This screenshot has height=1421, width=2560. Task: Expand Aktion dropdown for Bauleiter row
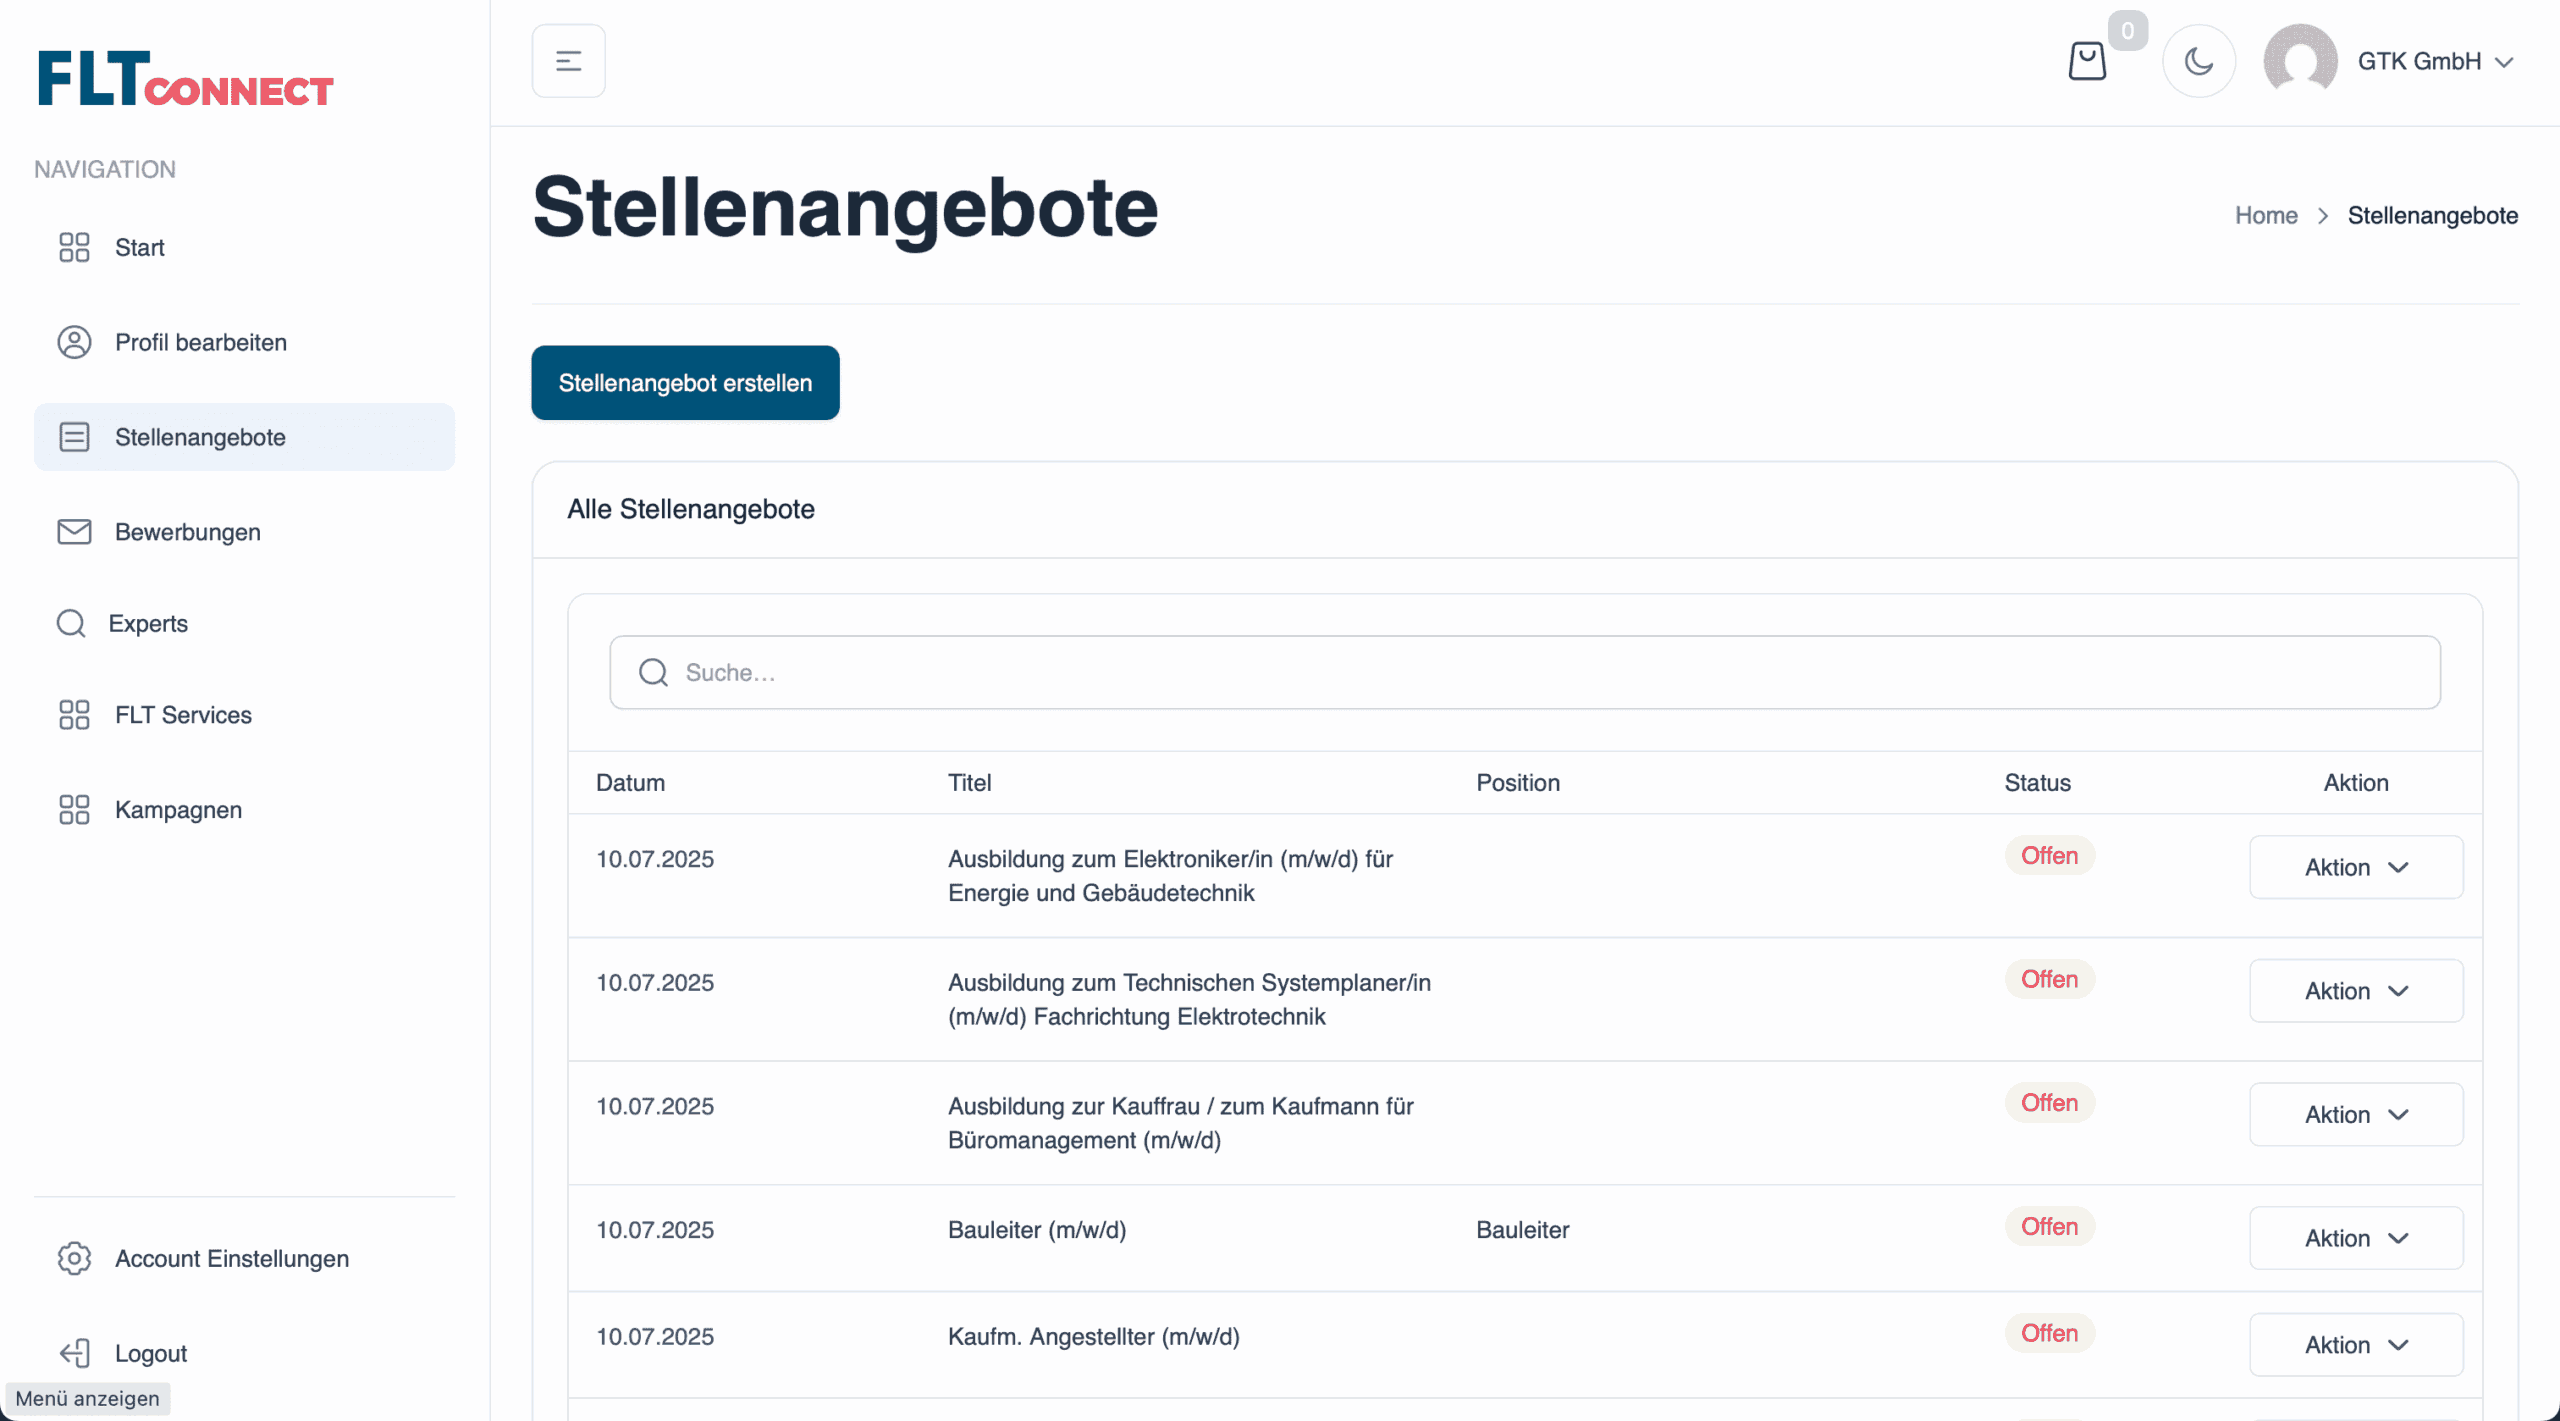[2355, 1238]
